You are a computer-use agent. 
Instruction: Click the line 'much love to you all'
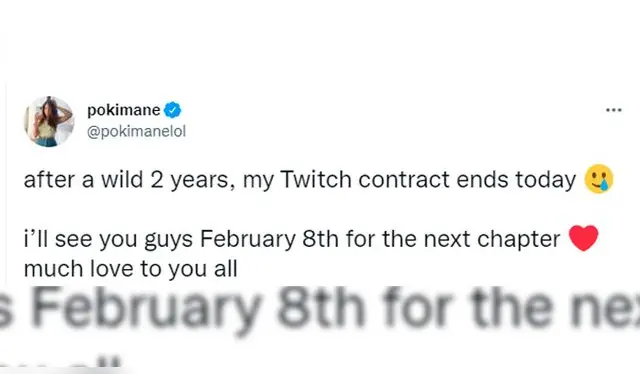pyautogui.click(x=131, y=269)
